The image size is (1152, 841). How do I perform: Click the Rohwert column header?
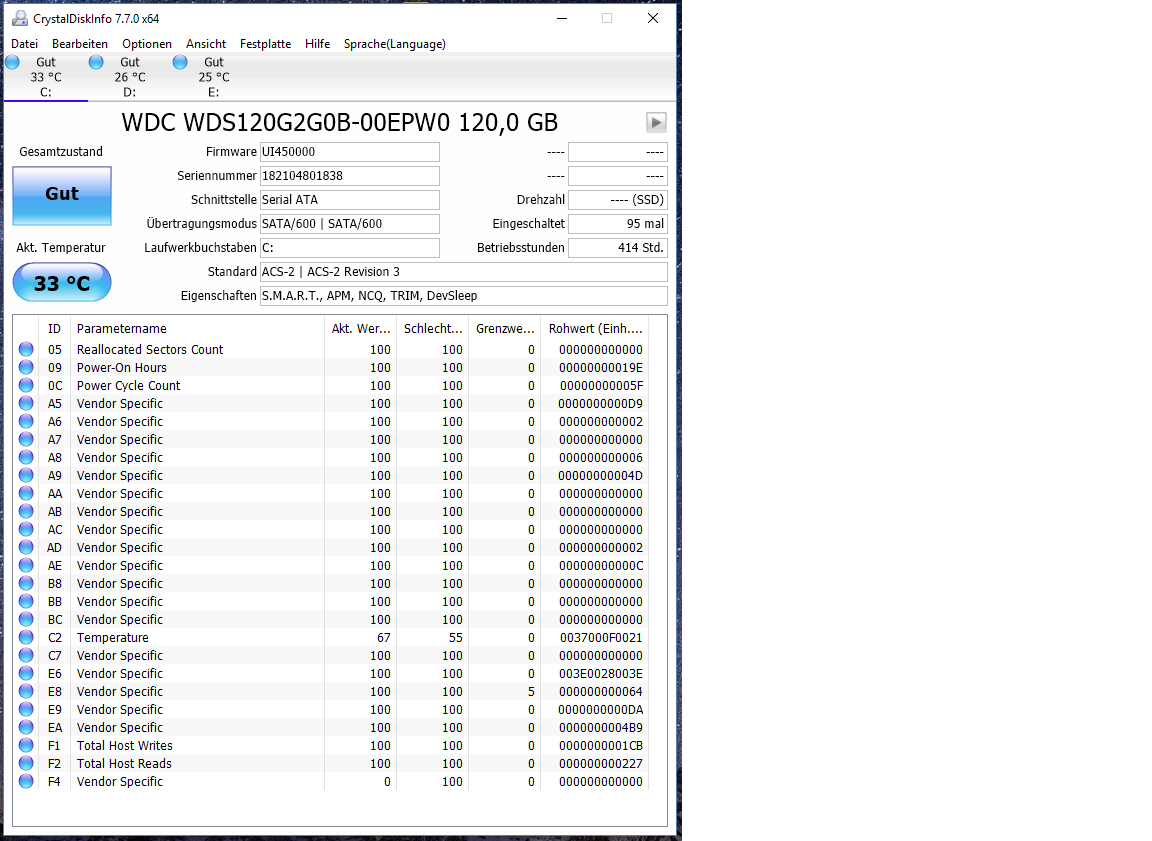point(594,328)
